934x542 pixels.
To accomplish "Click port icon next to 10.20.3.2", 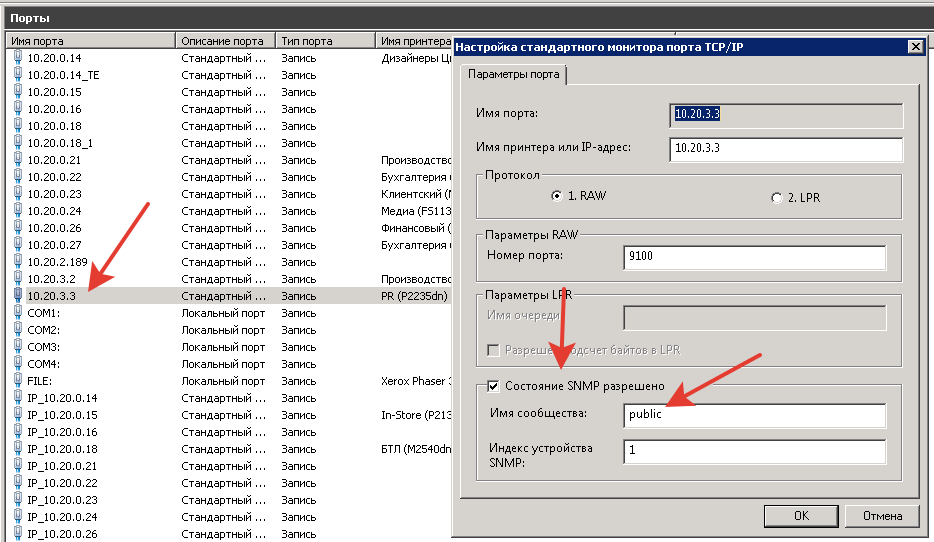I will [x=18, y=279].
